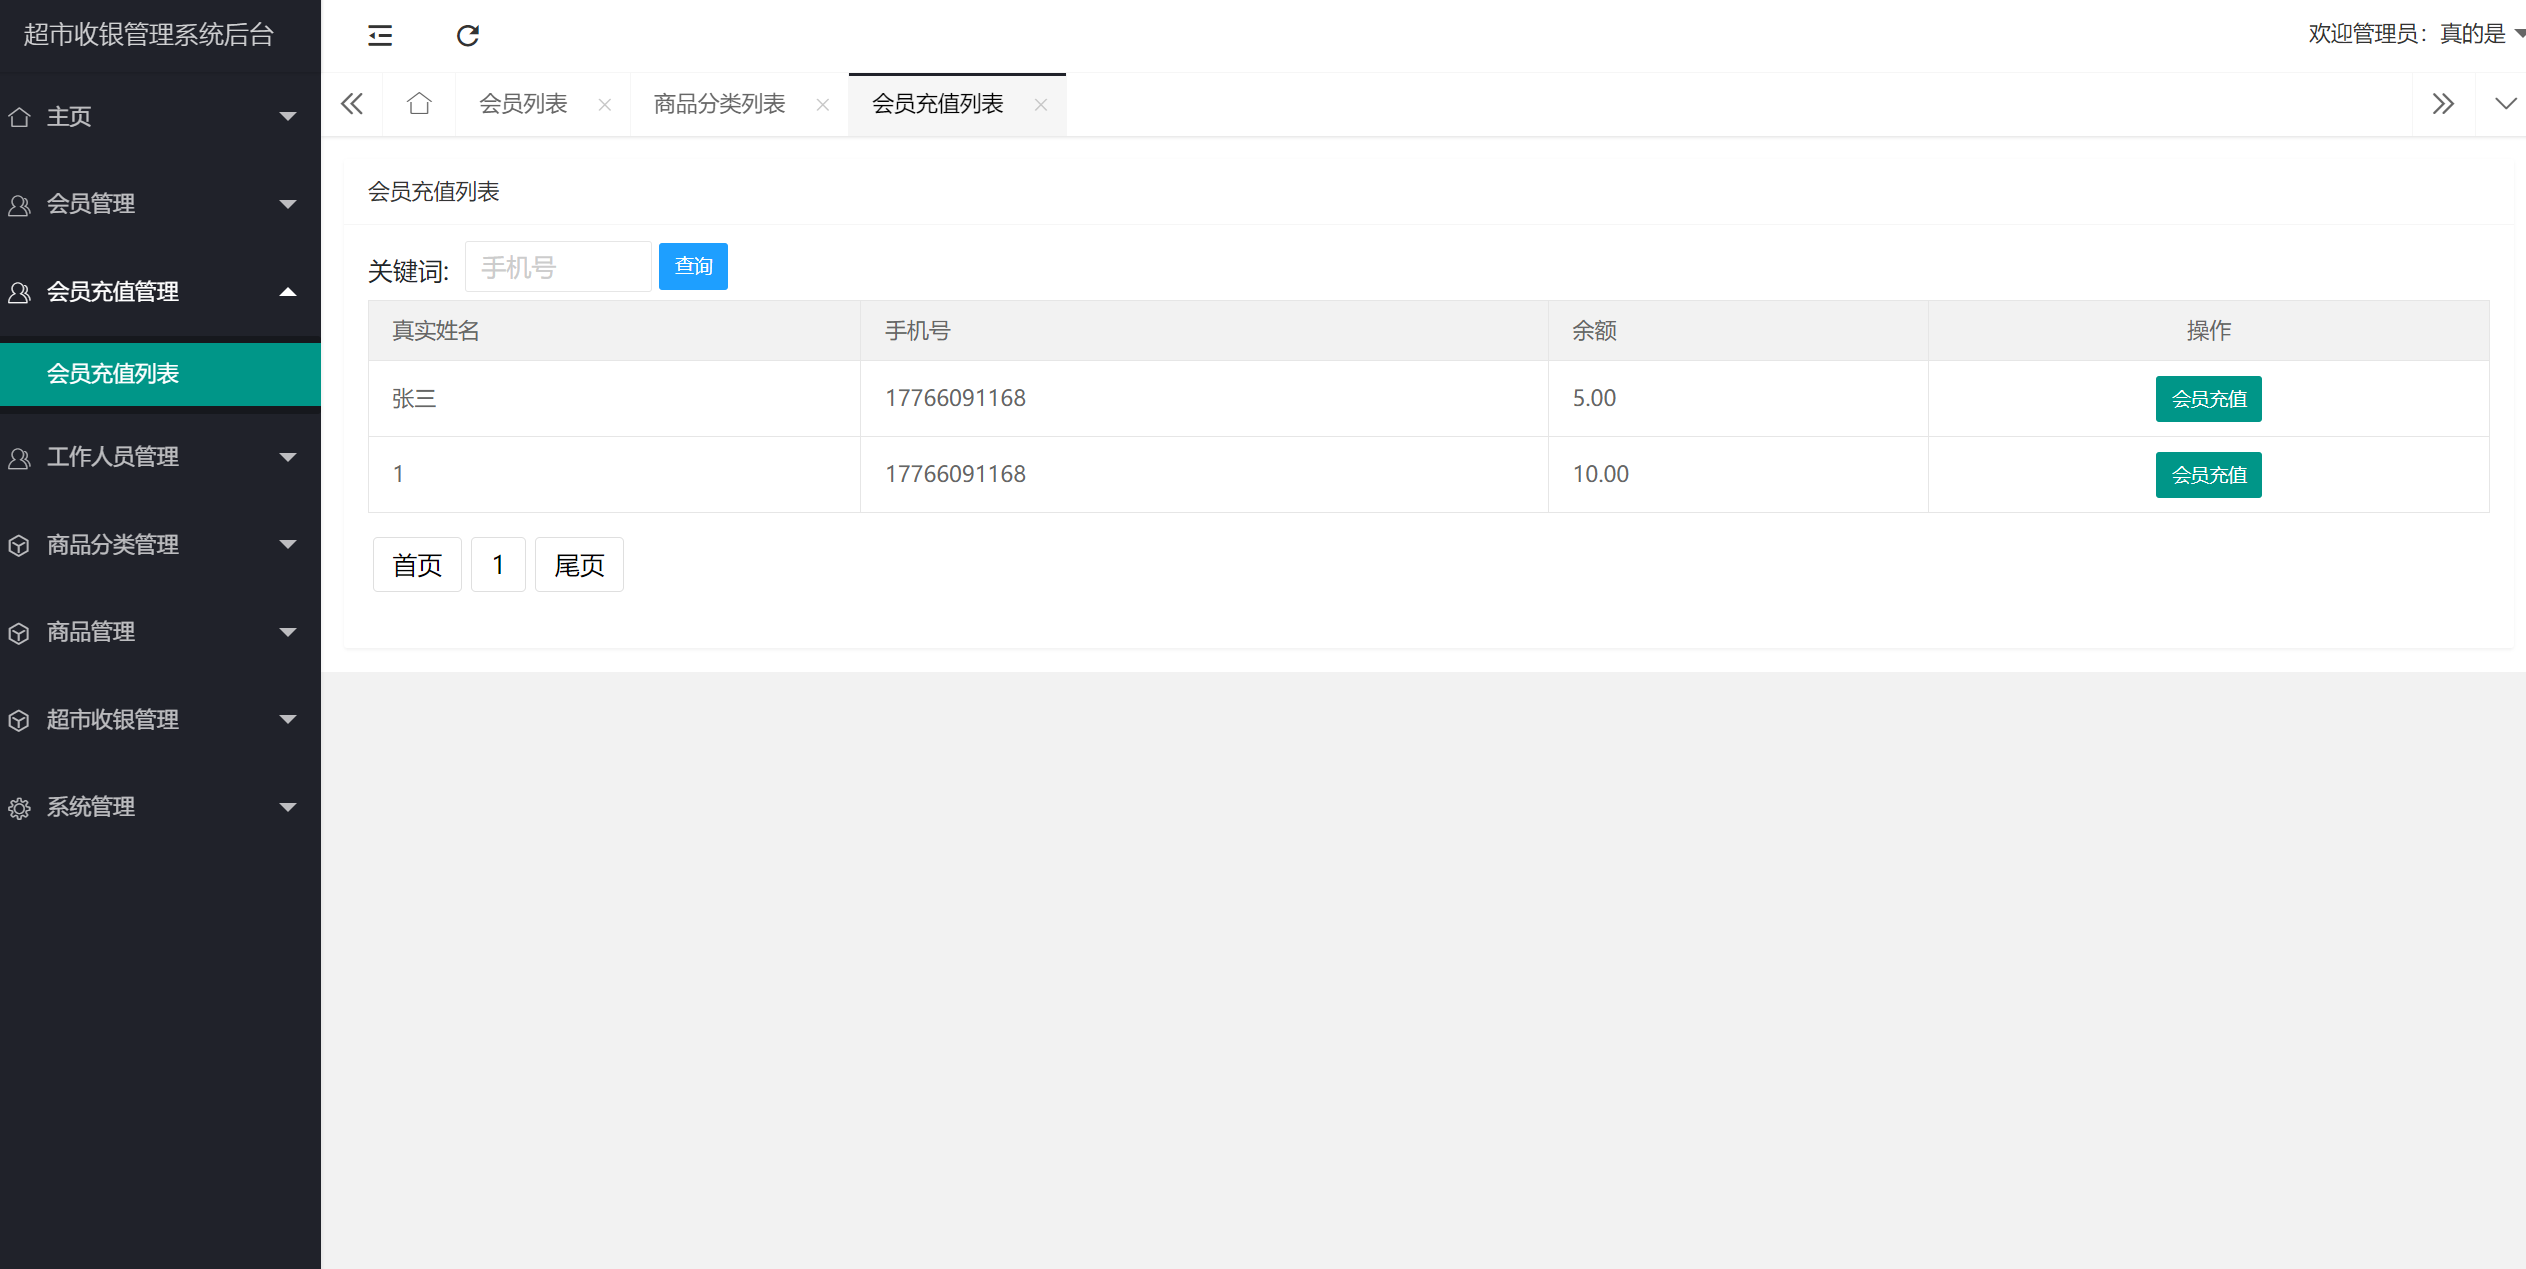
Task: Focus the 手机号 keyword input field
Action: [558, 267]
